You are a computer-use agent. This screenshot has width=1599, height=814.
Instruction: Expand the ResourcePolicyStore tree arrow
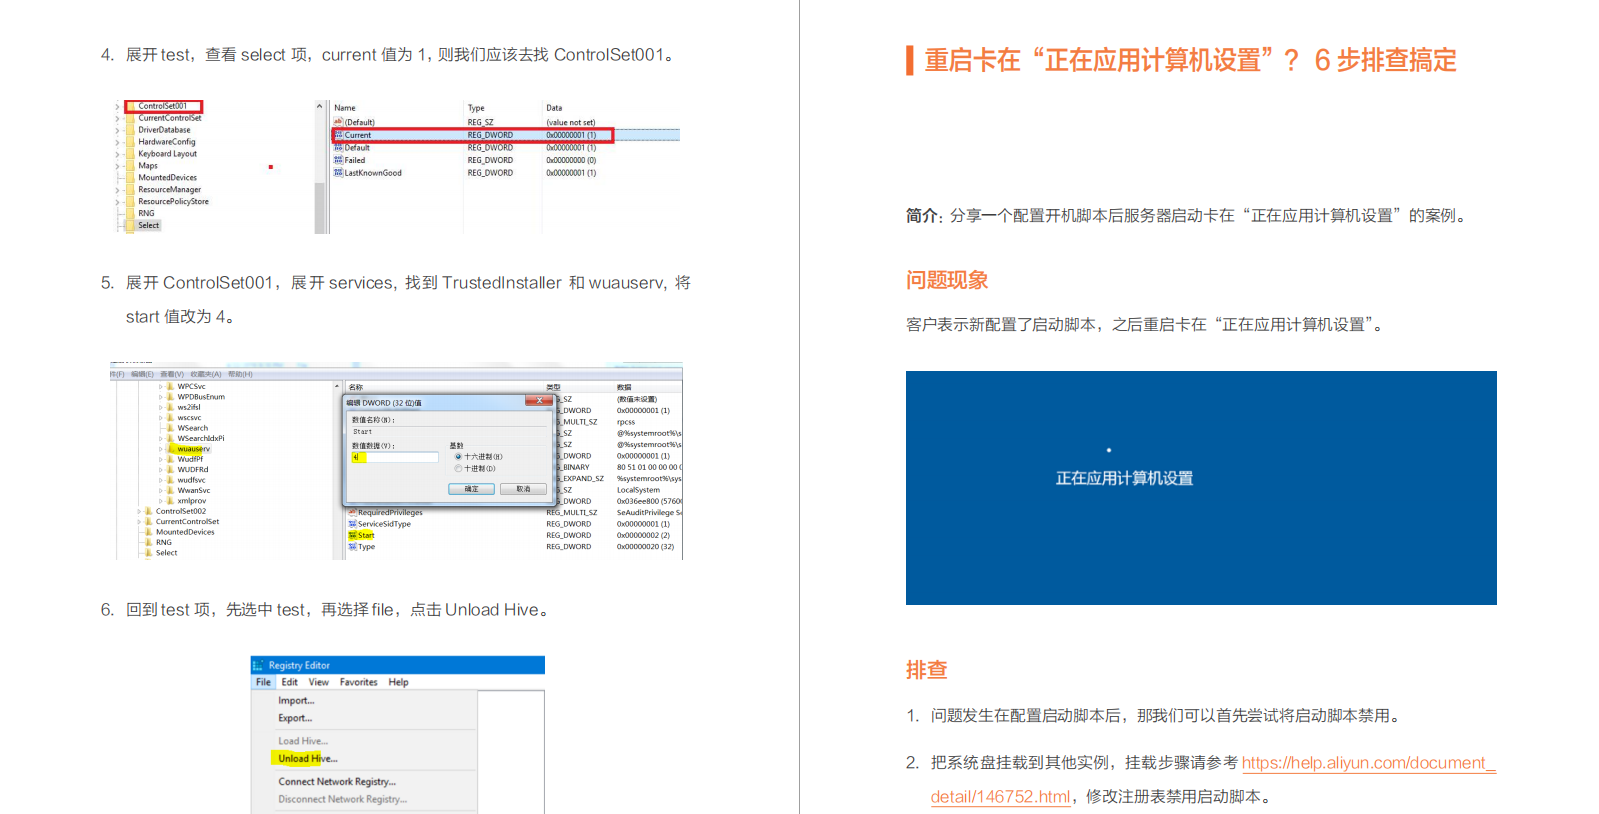(117, 202)
